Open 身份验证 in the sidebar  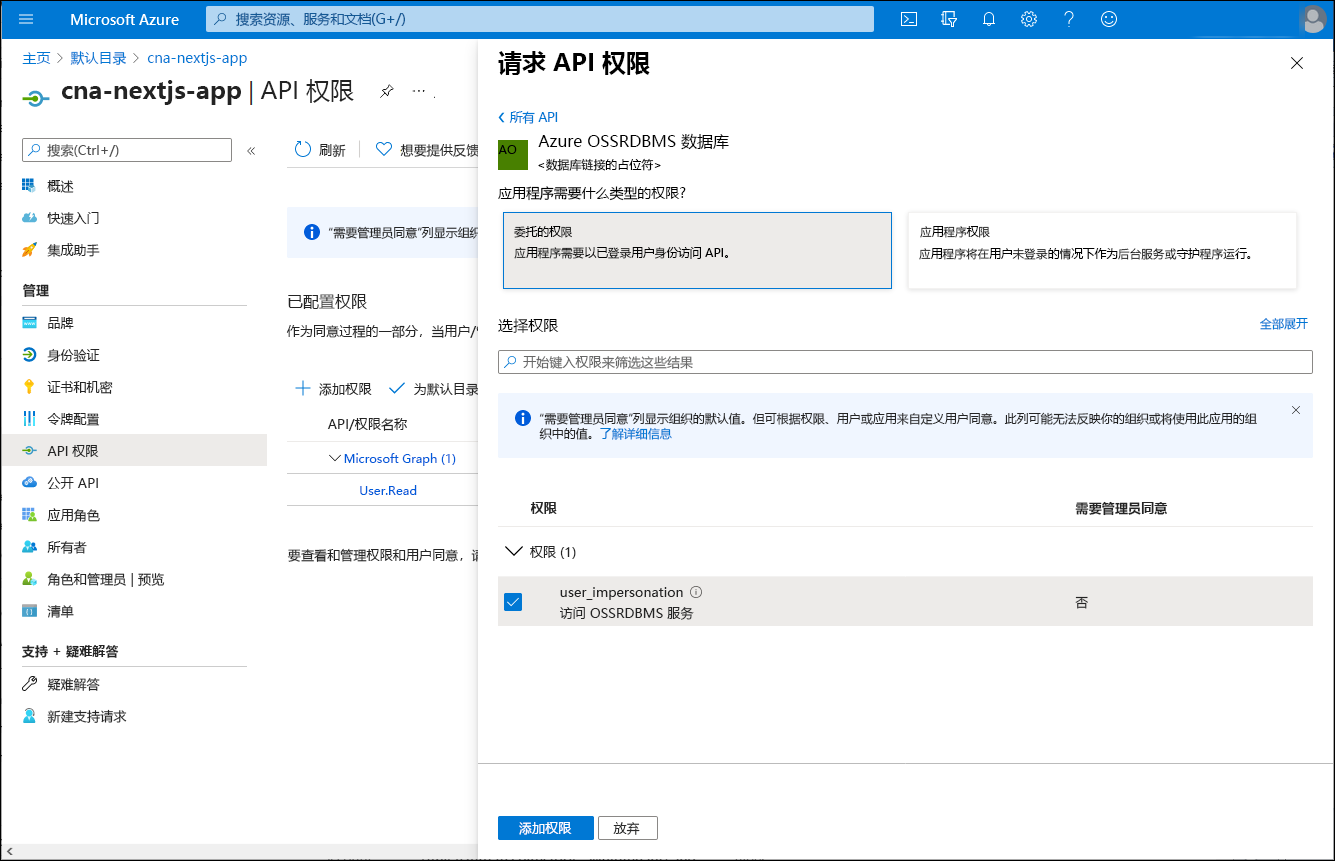point(73,355)
